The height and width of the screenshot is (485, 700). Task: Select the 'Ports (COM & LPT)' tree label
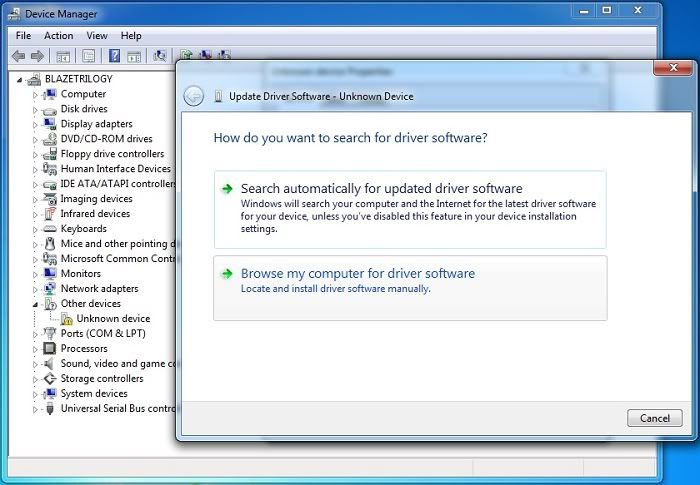pyautogui.click(x=103, y=334)
